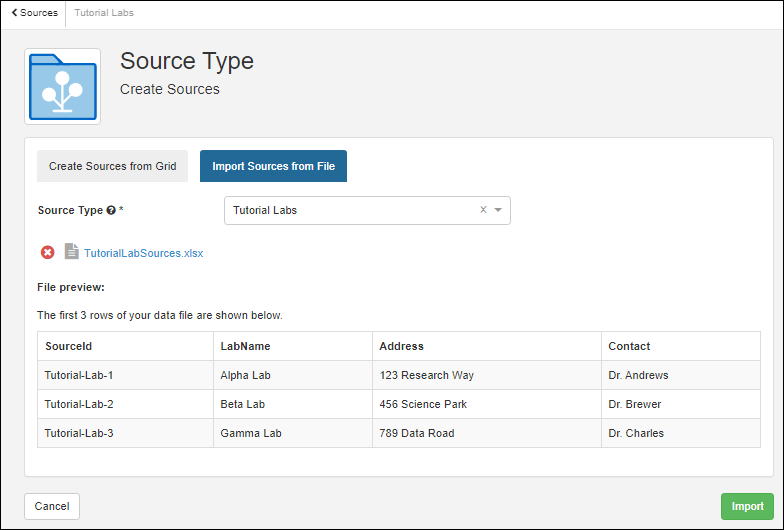Image resolution: width=784 pixels, height=530 pixels.
Task: Click the Dr. Charles contact cell
Action: point(636,433)
